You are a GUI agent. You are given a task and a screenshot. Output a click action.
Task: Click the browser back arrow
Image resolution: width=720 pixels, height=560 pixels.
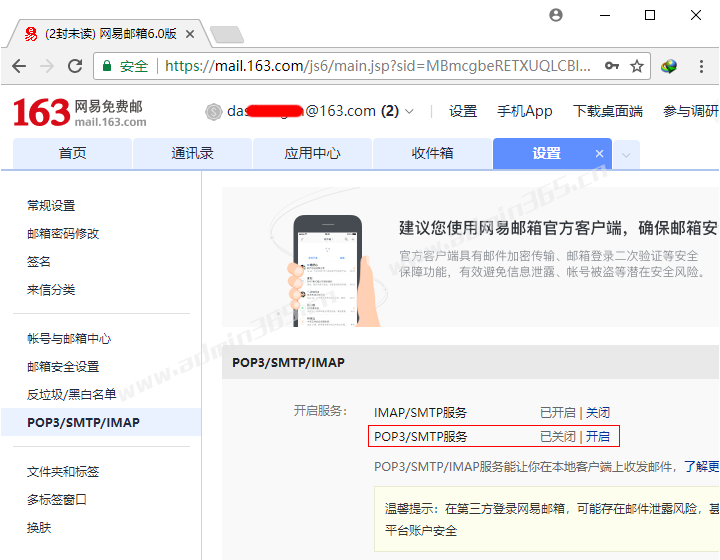click(19, 66)
